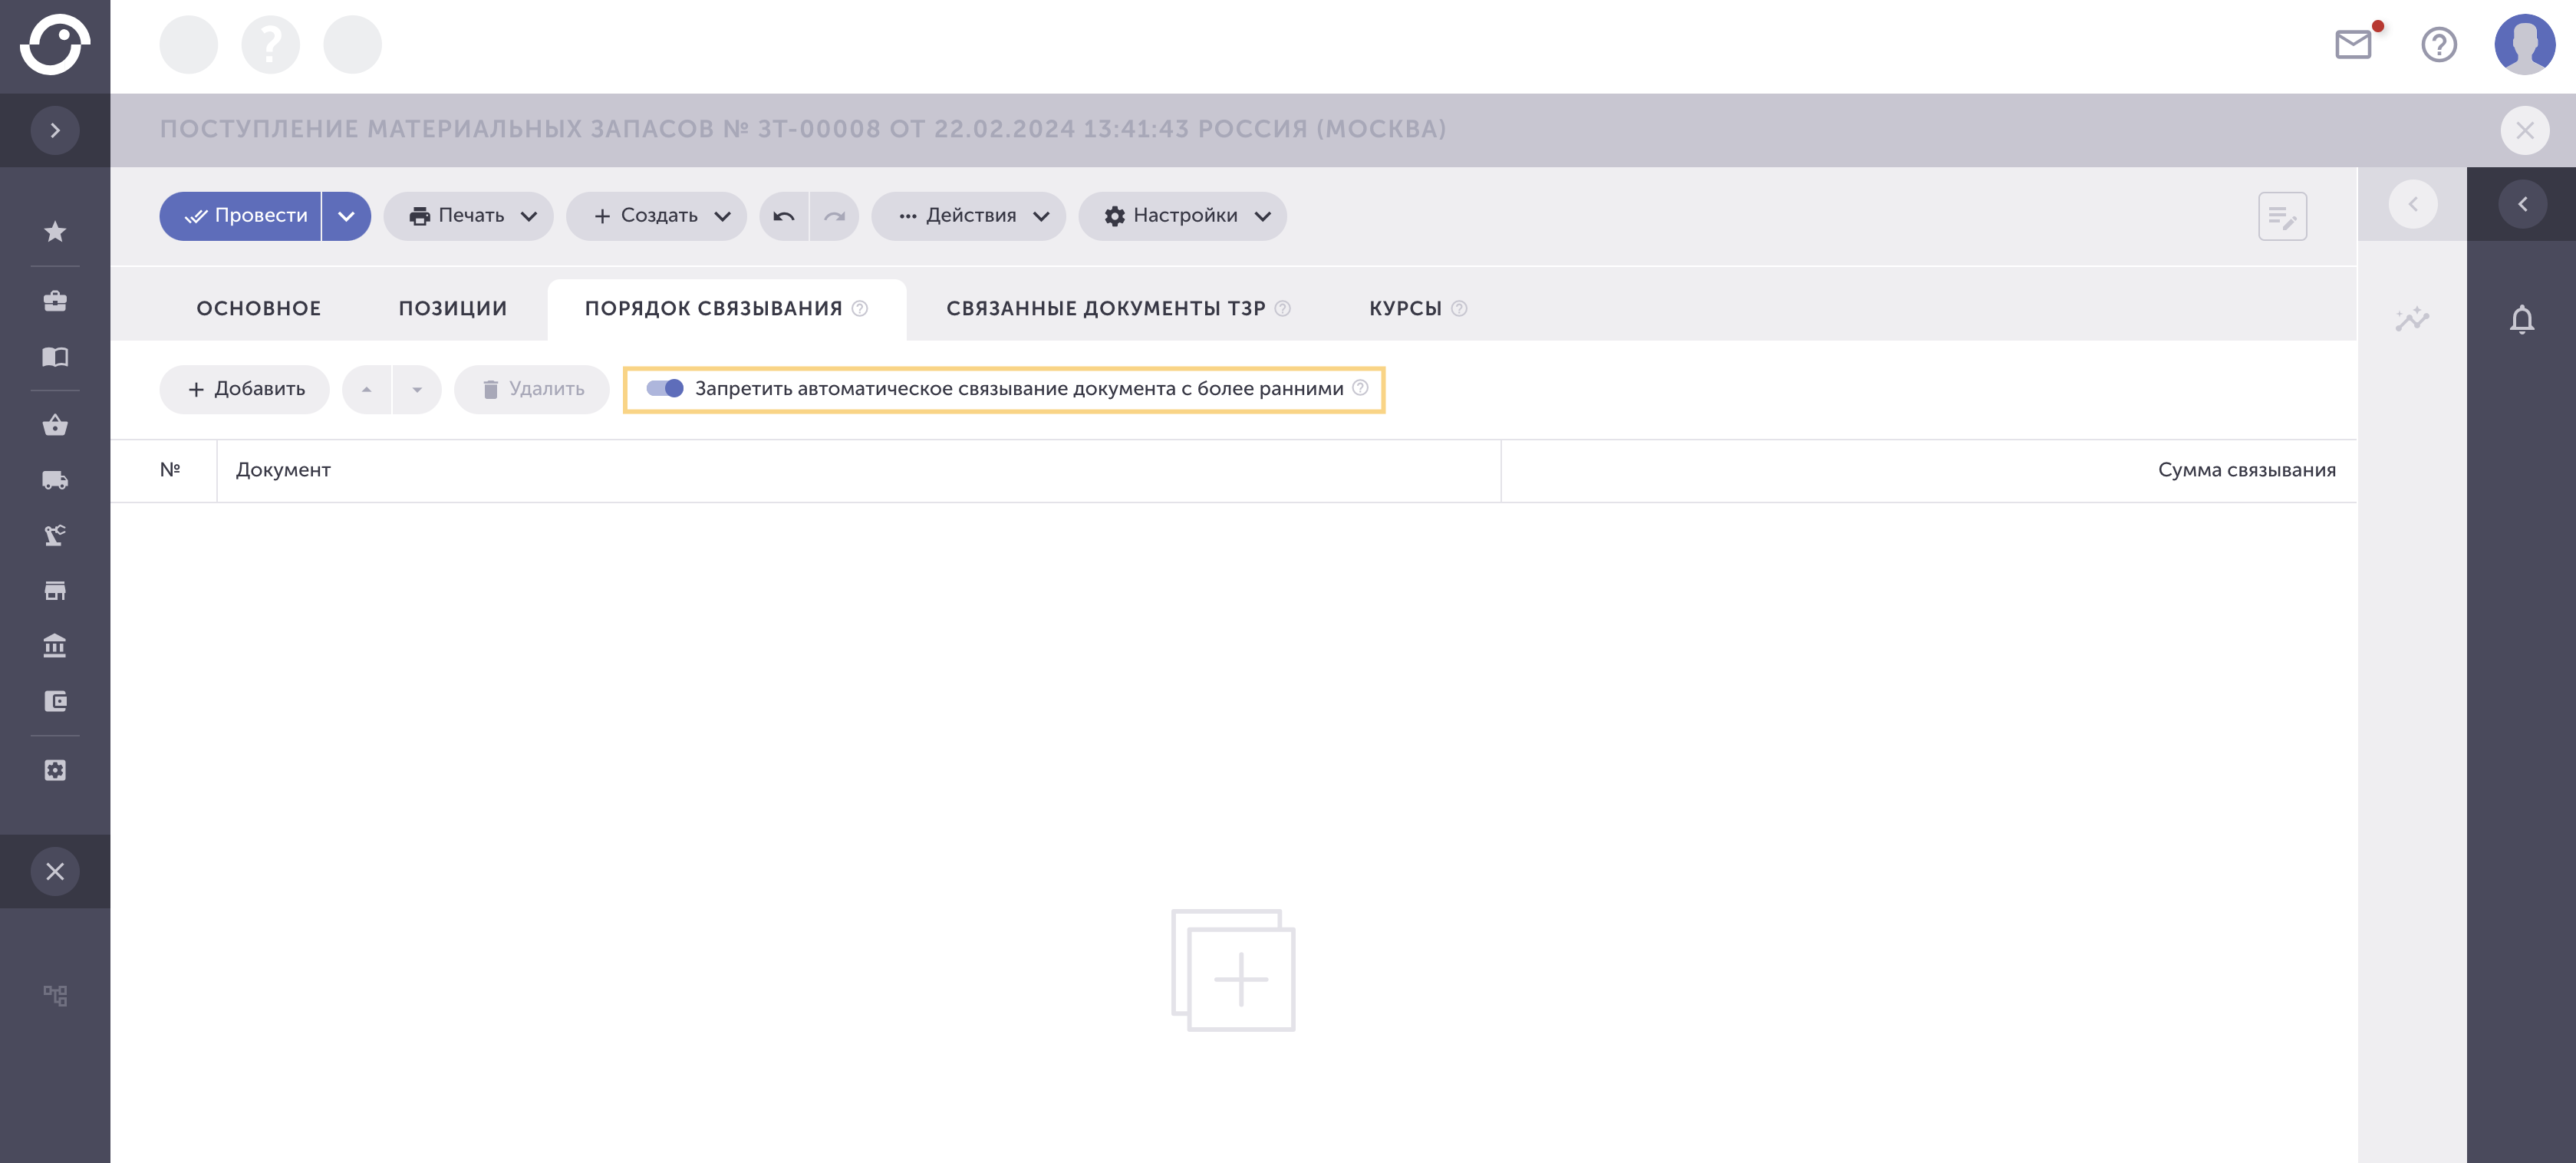Open the briefcase section in sidebar
This screenshot has width=2576, height=1163.
55,301
